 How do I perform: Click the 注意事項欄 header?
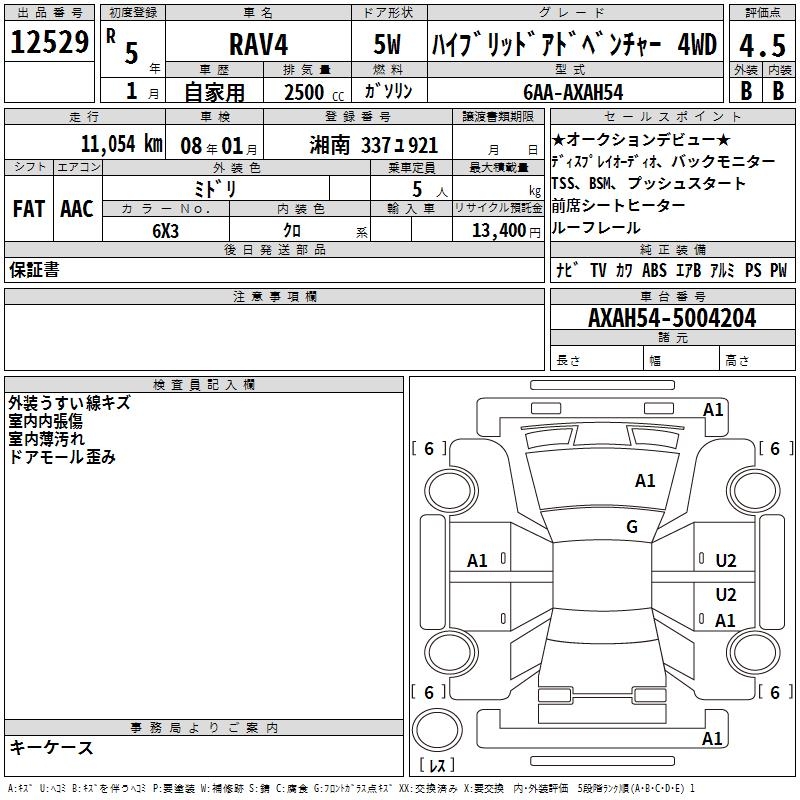[274, 296]
